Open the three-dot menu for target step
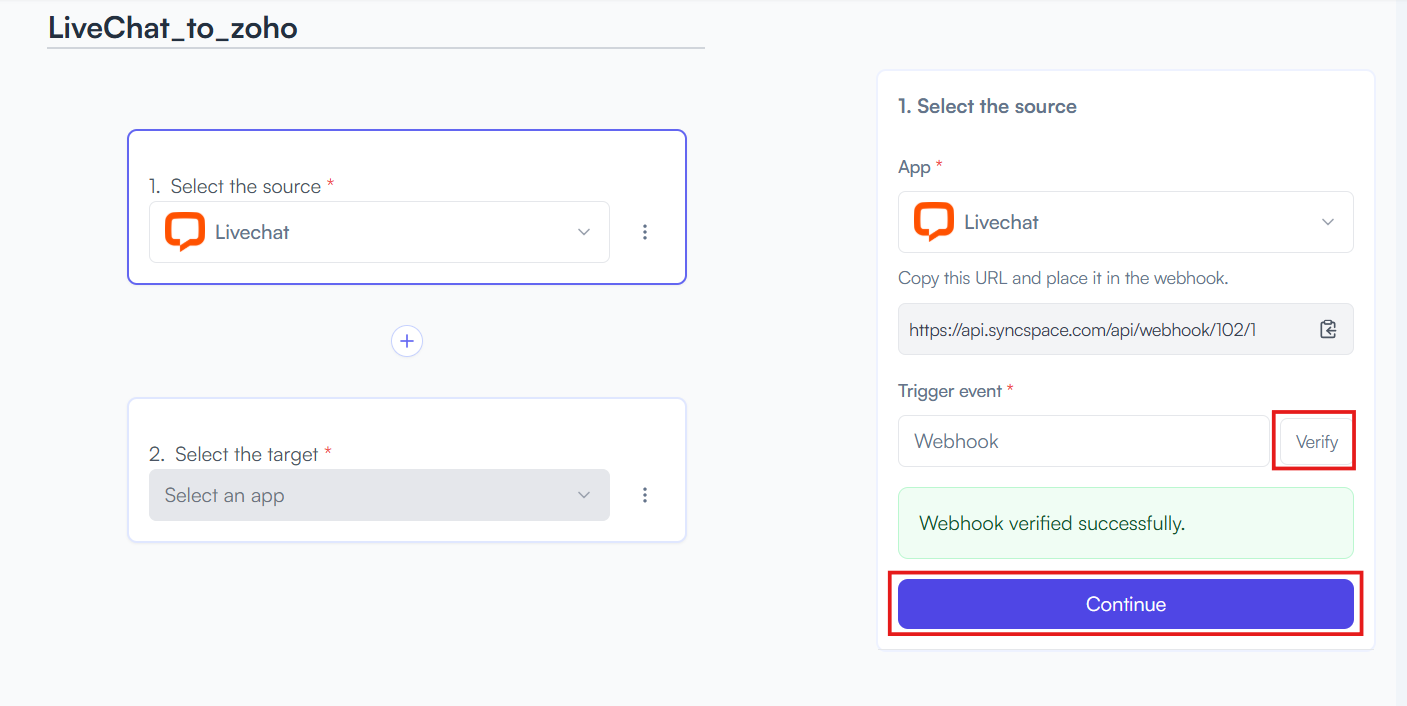 [x=645, y=495]
